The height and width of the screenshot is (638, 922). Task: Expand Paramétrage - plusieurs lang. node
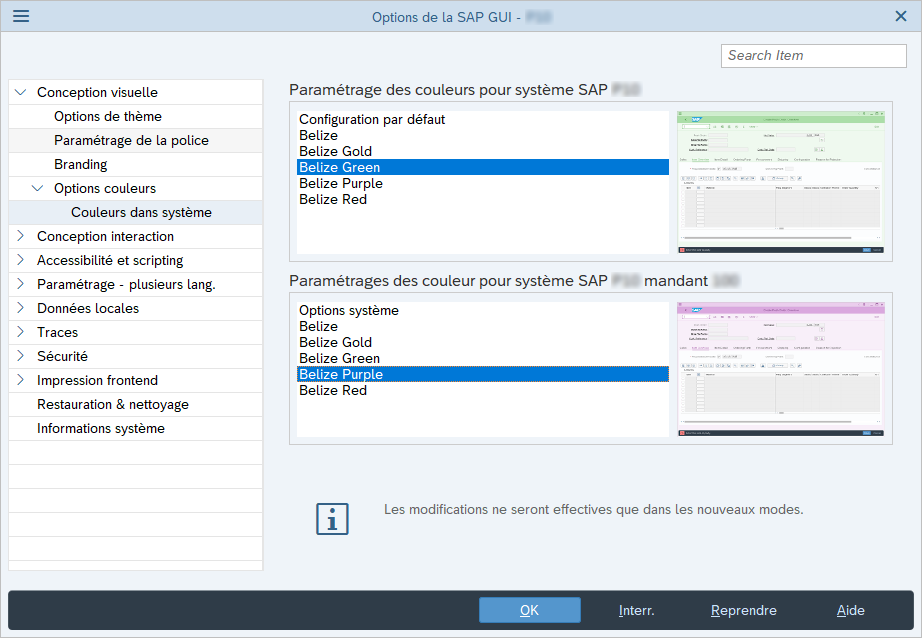[x=21, y=284]
